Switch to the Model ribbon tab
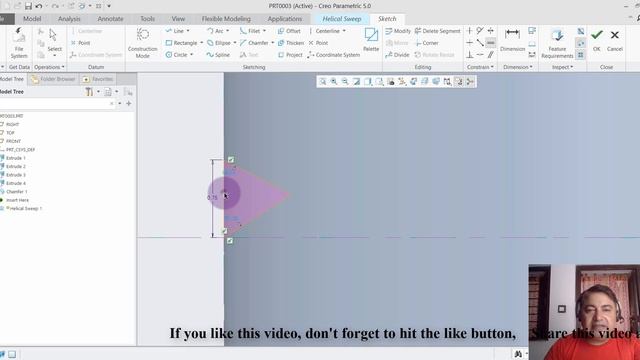Screen dimensions: 640x360 [x=32, y=19]
